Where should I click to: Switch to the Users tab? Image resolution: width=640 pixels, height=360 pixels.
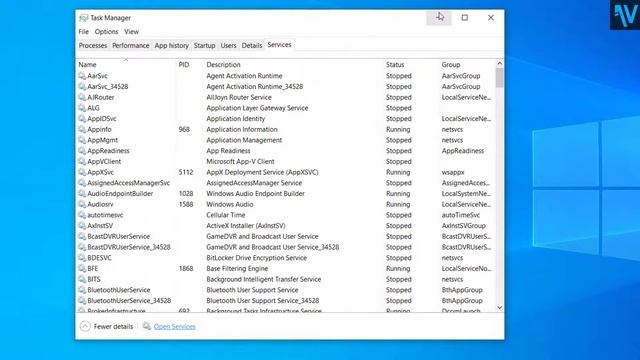coord(229,45)
